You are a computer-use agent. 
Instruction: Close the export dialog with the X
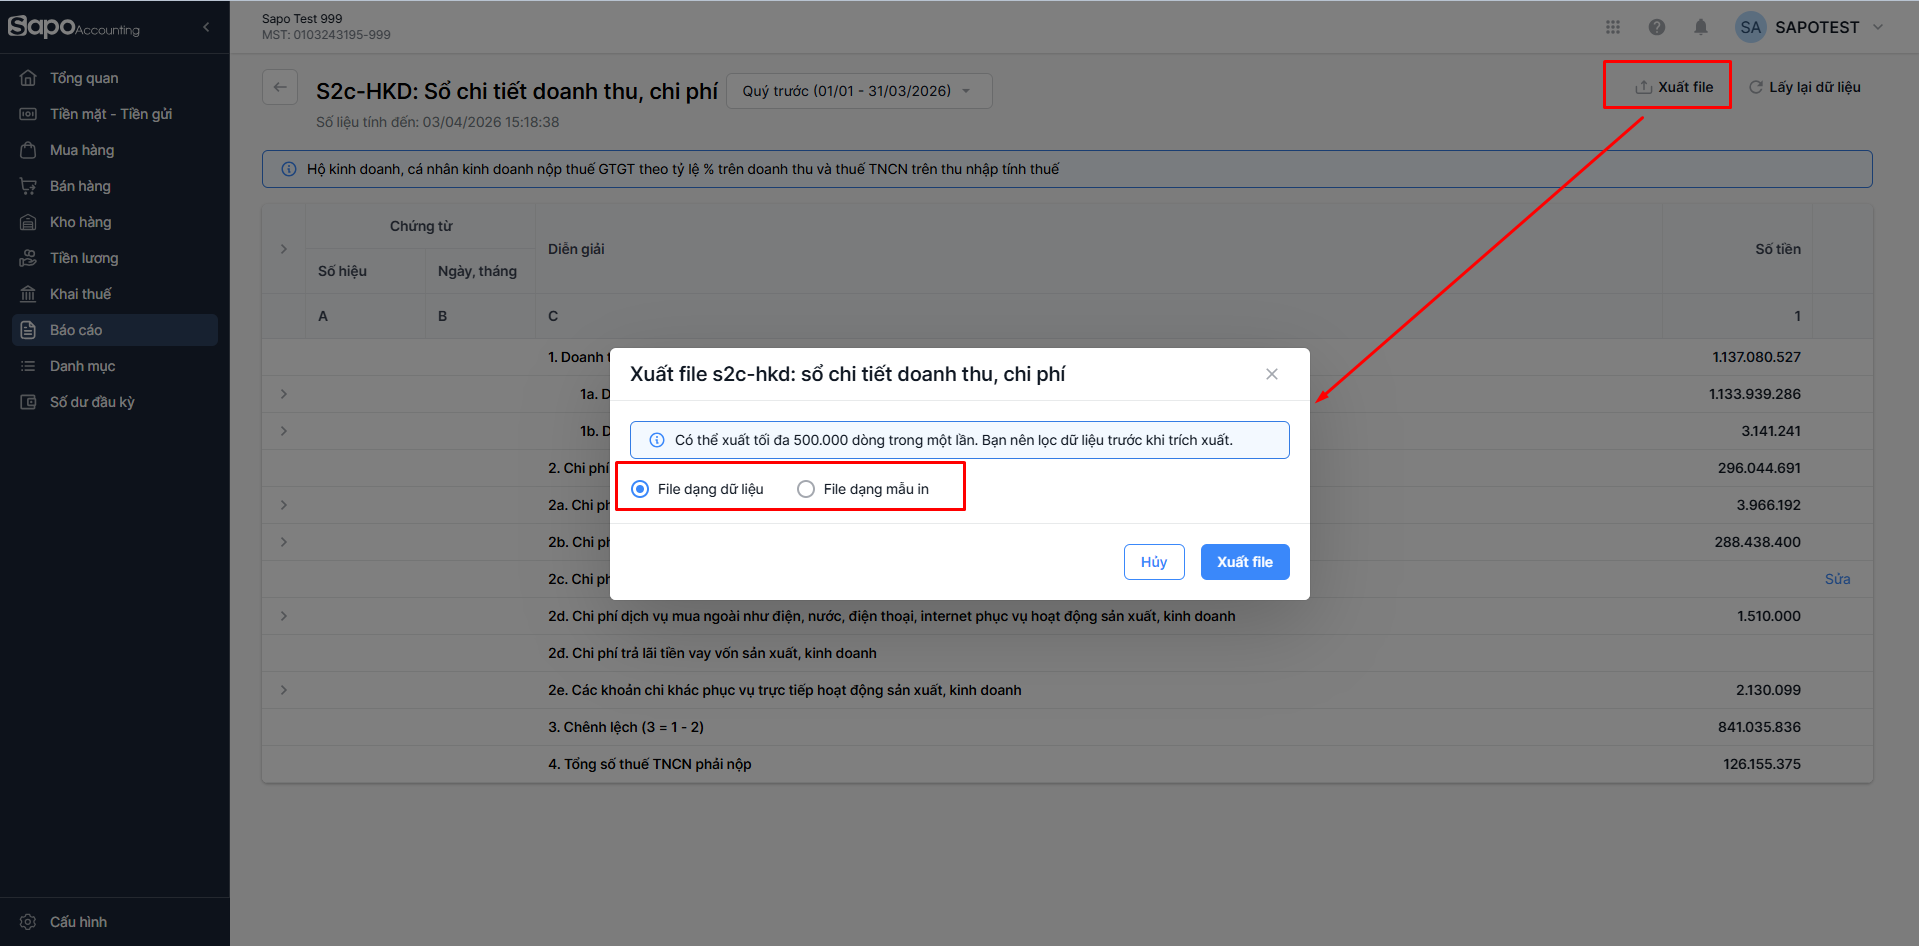tap(1271, 374)
